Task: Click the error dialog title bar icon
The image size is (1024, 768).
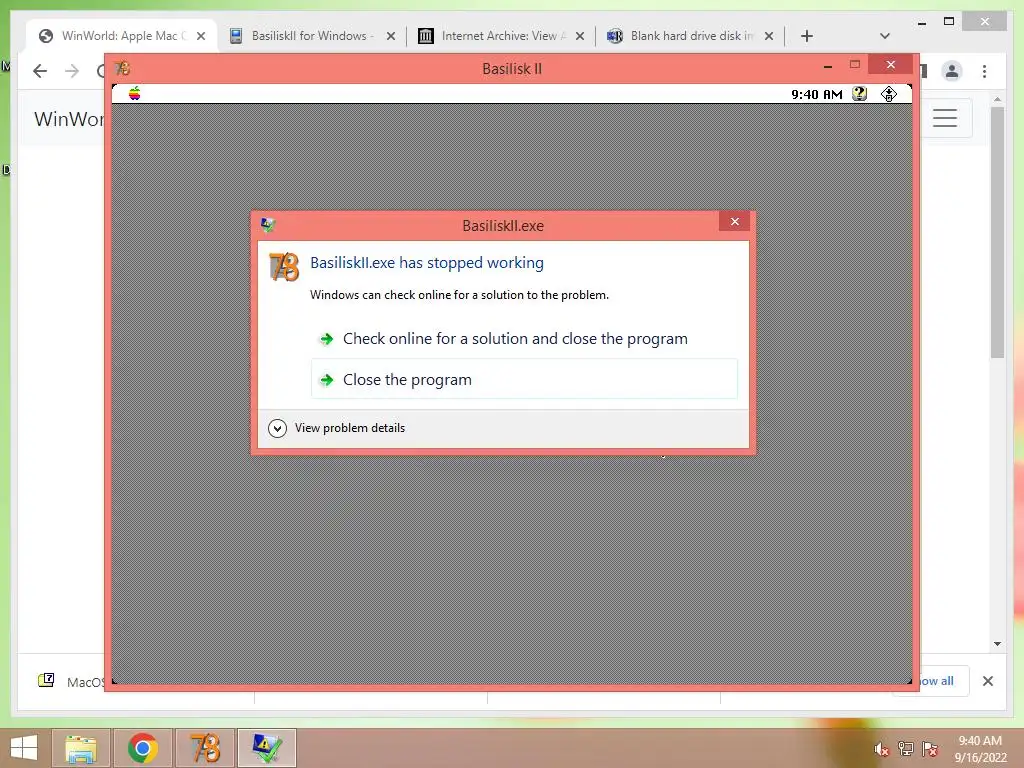Action: (268, 225)
